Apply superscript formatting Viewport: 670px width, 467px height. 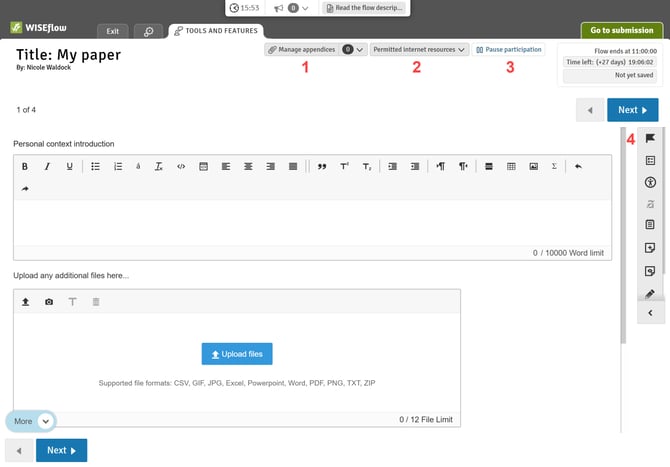344,167
